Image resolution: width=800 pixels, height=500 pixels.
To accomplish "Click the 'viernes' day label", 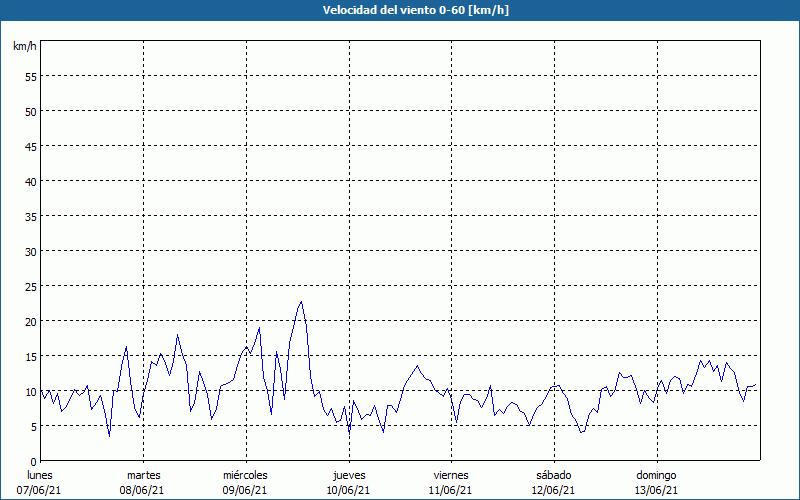I will point(451,475).
